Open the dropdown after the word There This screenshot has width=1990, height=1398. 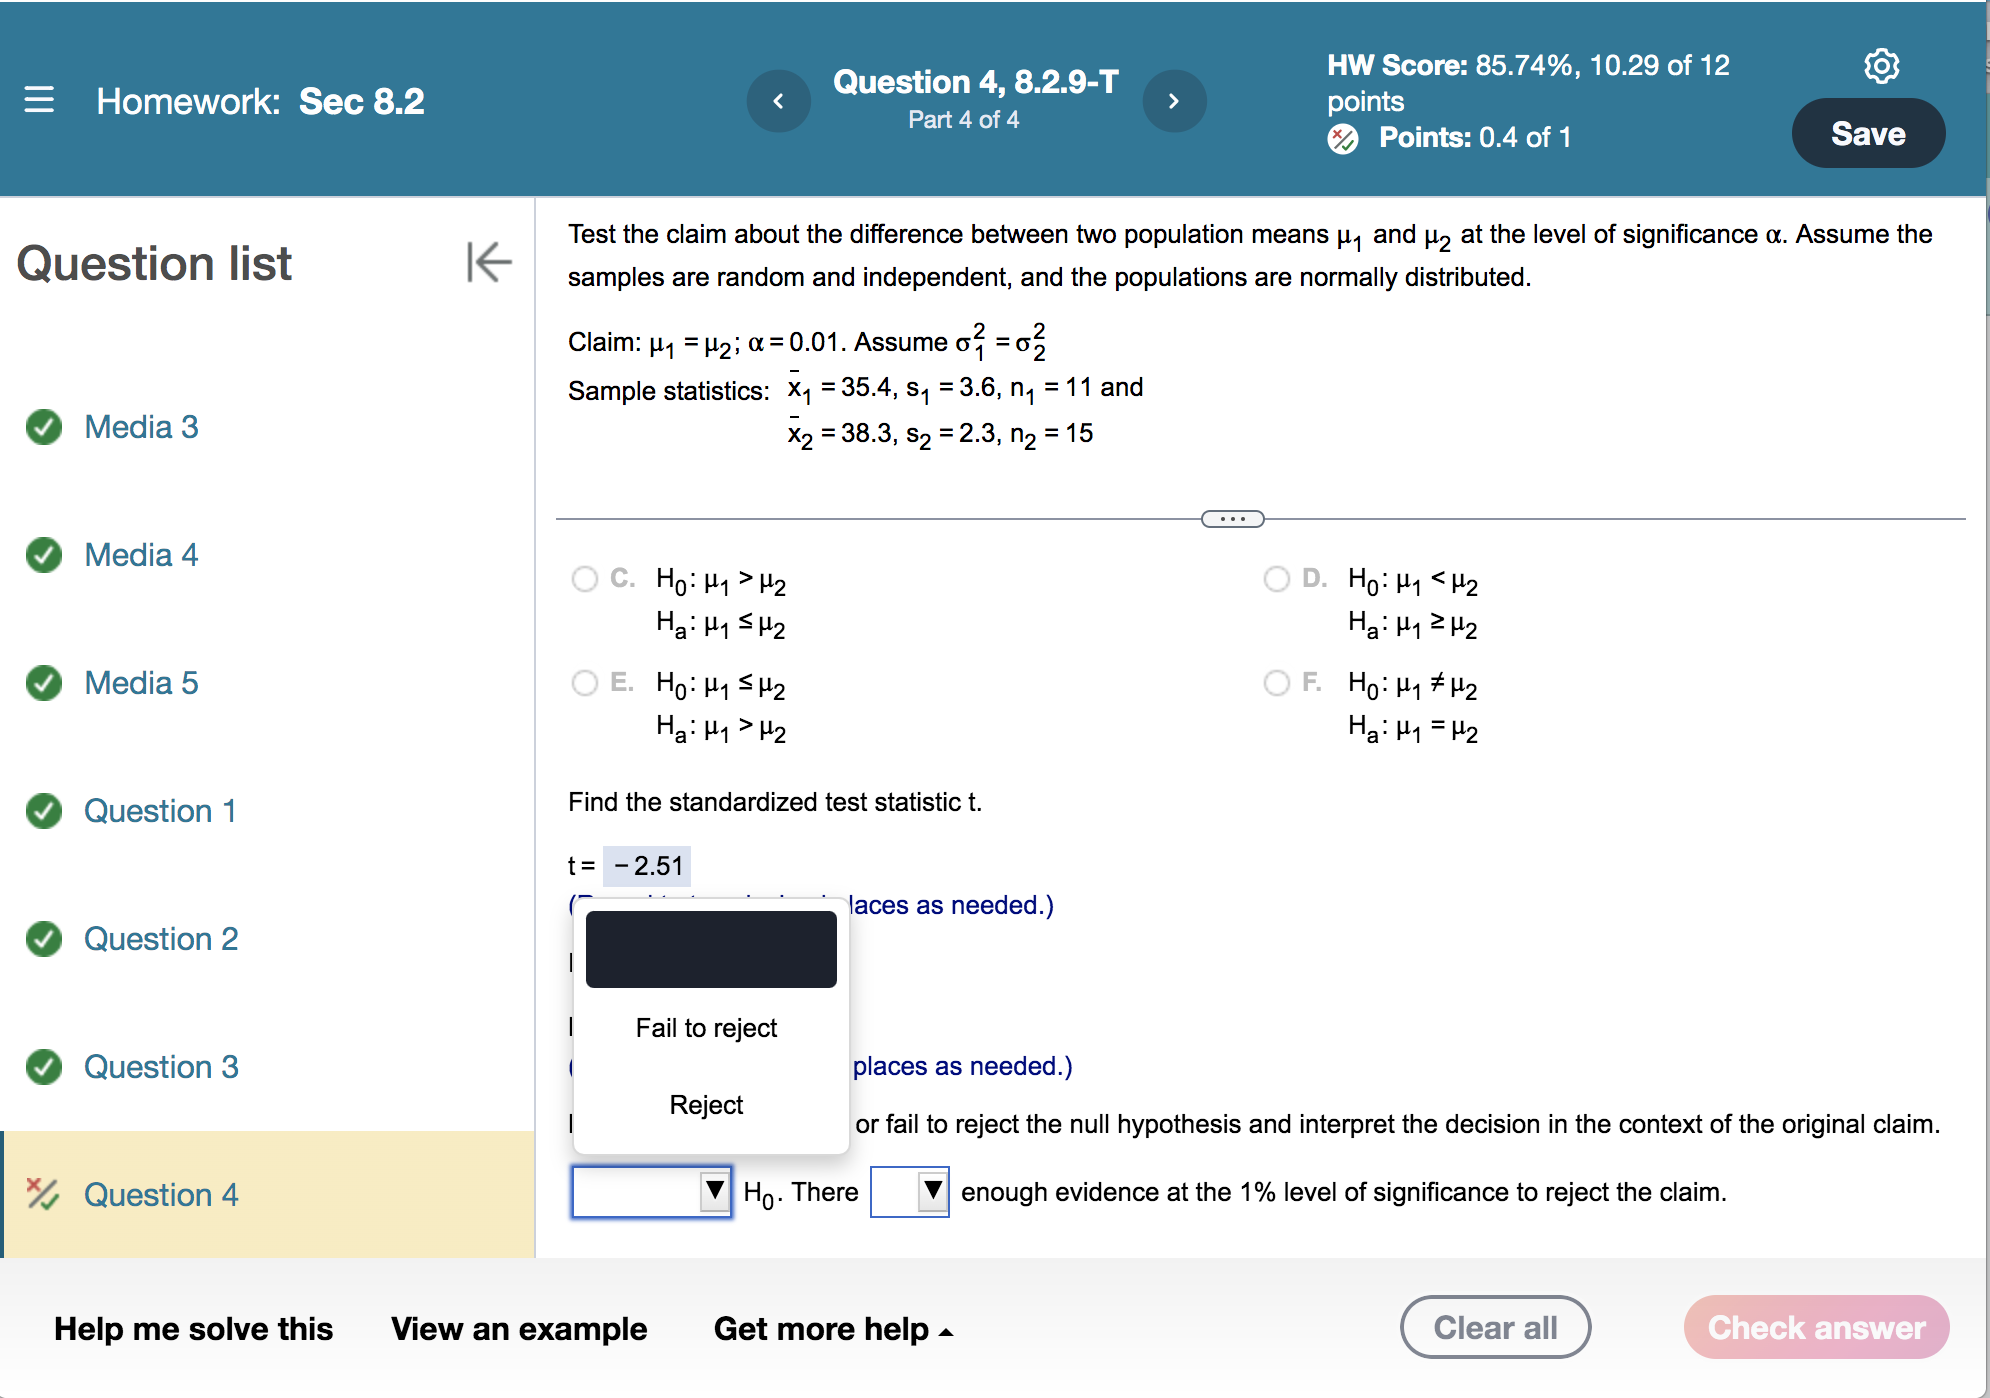(909, 1191)
